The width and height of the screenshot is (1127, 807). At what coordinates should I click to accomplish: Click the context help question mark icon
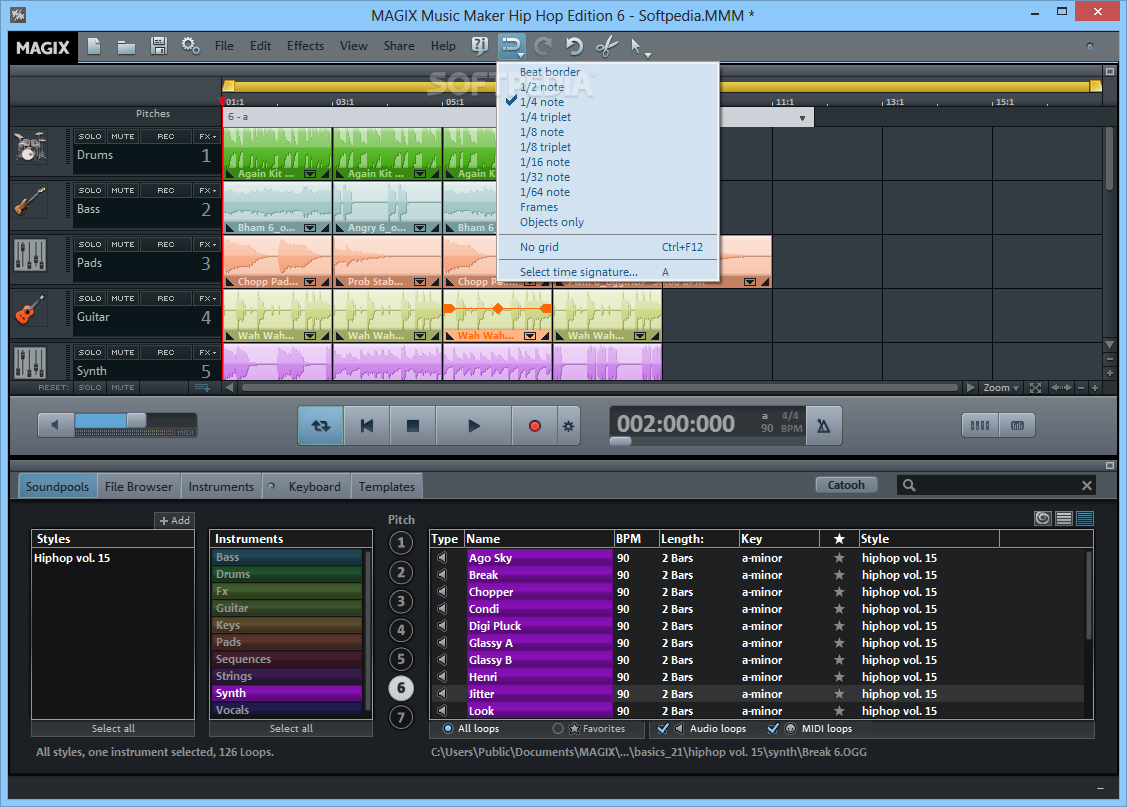[479, 46]
